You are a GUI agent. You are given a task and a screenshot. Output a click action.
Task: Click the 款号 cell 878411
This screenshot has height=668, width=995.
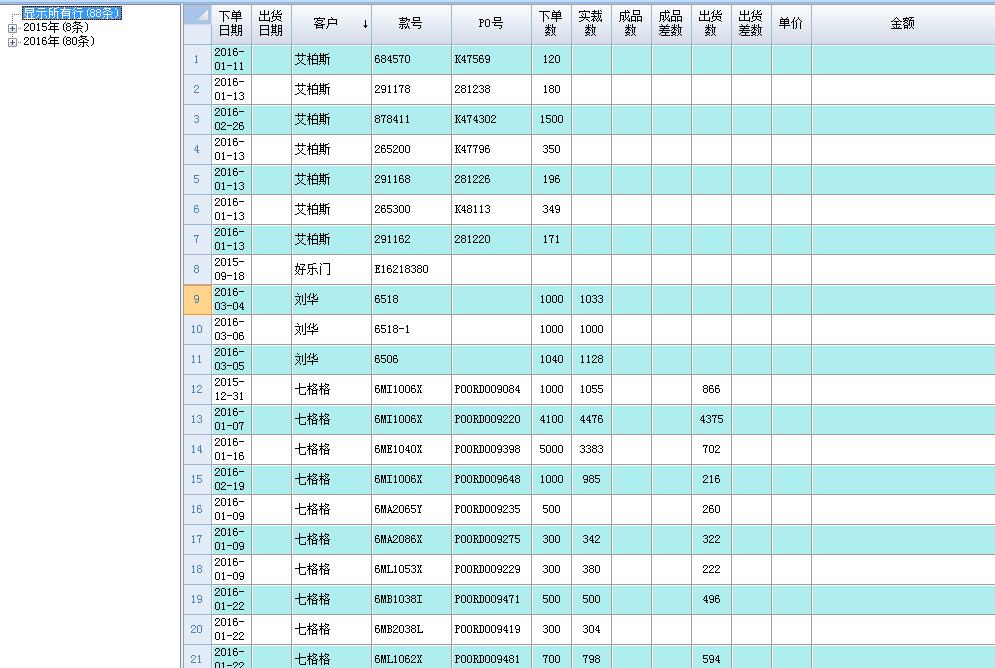click(411, 119)
